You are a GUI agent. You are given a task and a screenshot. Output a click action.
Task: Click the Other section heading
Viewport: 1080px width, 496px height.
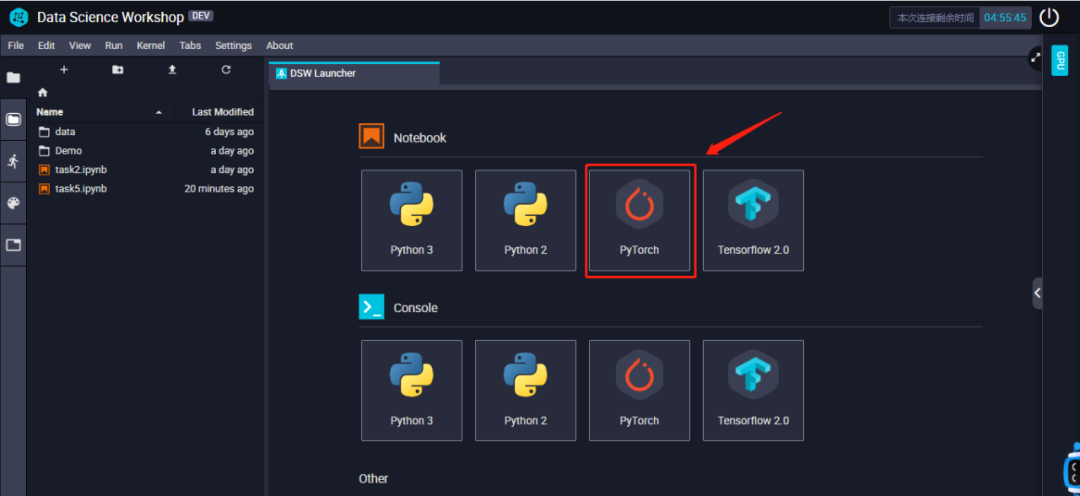[x=373, y=478]
